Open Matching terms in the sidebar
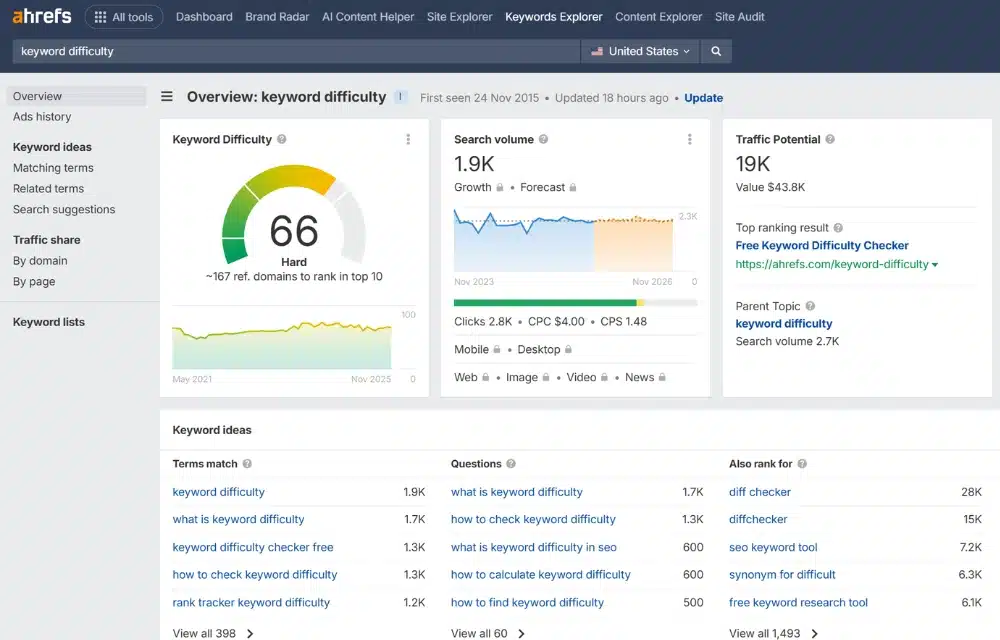The height and width of the screenshot is (640, 1000). [53, 168]
